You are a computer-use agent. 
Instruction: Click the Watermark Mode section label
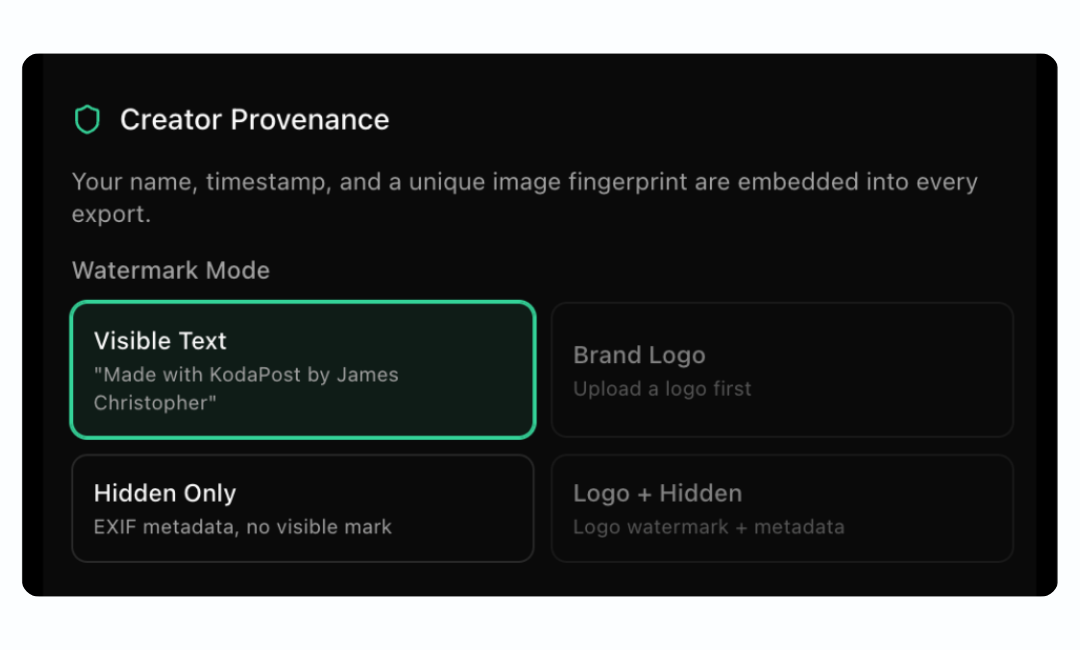[171, 270]
